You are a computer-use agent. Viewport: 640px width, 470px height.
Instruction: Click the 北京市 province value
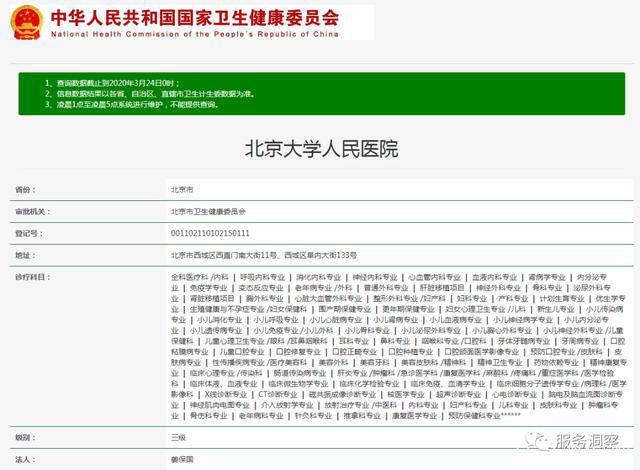coord(181,189)
